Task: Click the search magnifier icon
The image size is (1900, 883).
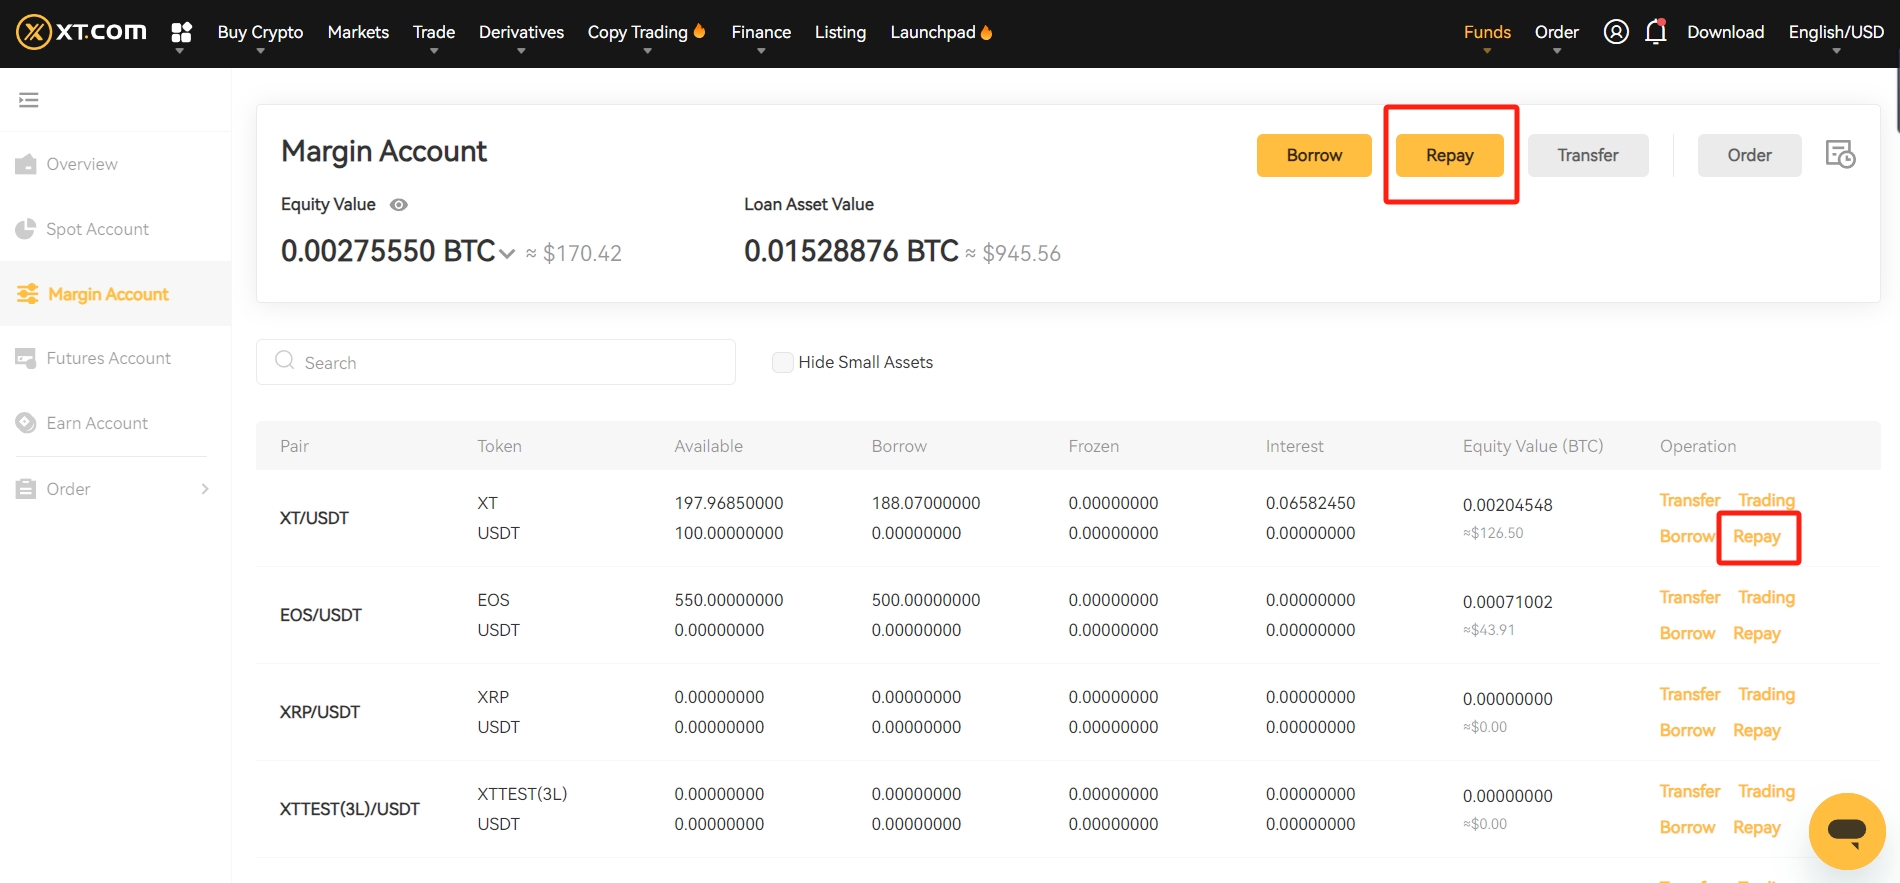Action: pyautogui.click(x=285, y=360)
